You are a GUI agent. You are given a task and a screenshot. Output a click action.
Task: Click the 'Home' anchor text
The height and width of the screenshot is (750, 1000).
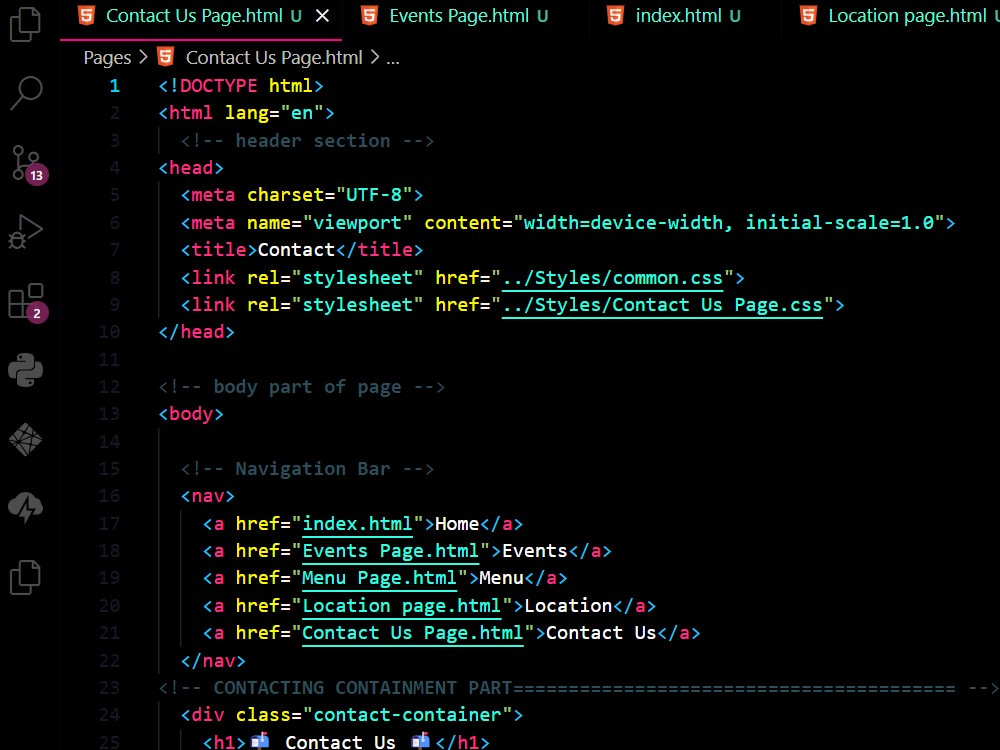[457, 524]
